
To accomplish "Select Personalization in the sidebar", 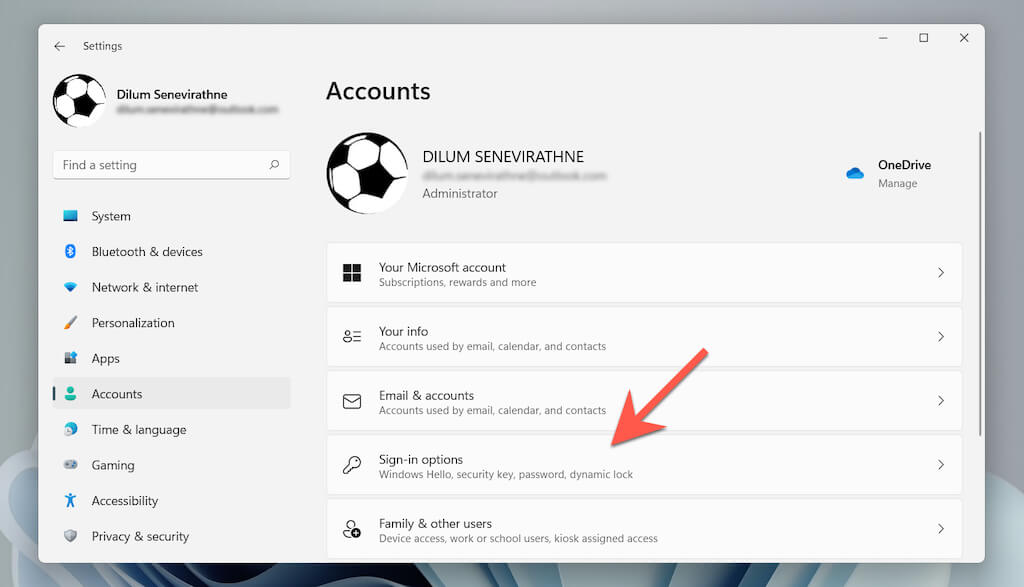I will [x=172, y=323].
